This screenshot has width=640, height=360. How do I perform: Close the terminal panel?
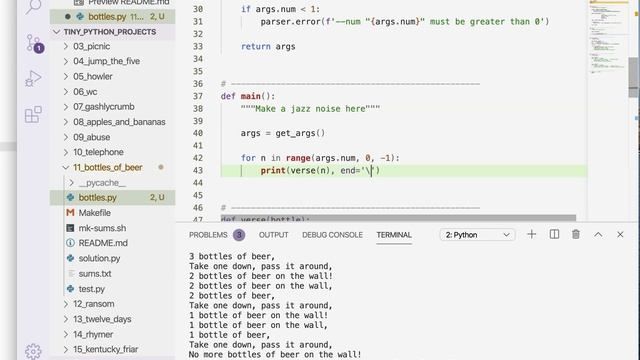(x=620, y=234)
